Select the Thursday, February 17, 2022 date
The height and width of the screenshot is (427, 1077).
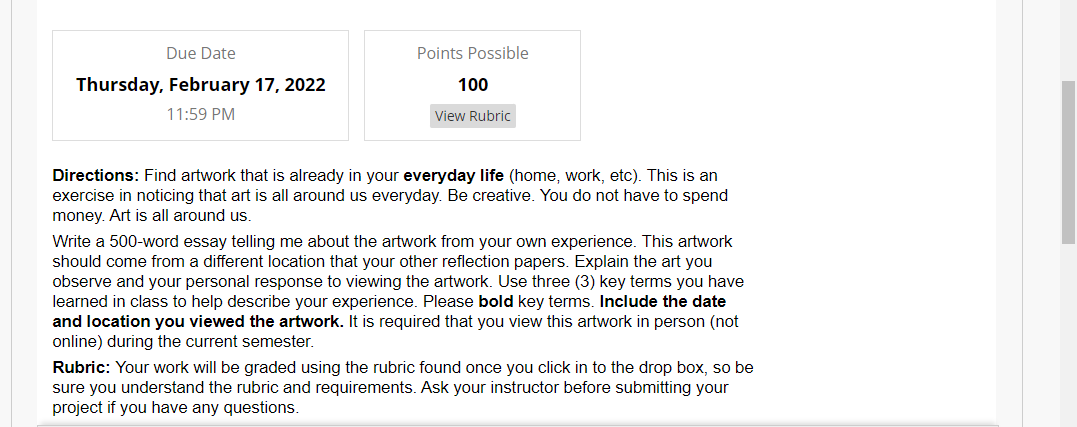pyautogui.click(x=201, y=84)
